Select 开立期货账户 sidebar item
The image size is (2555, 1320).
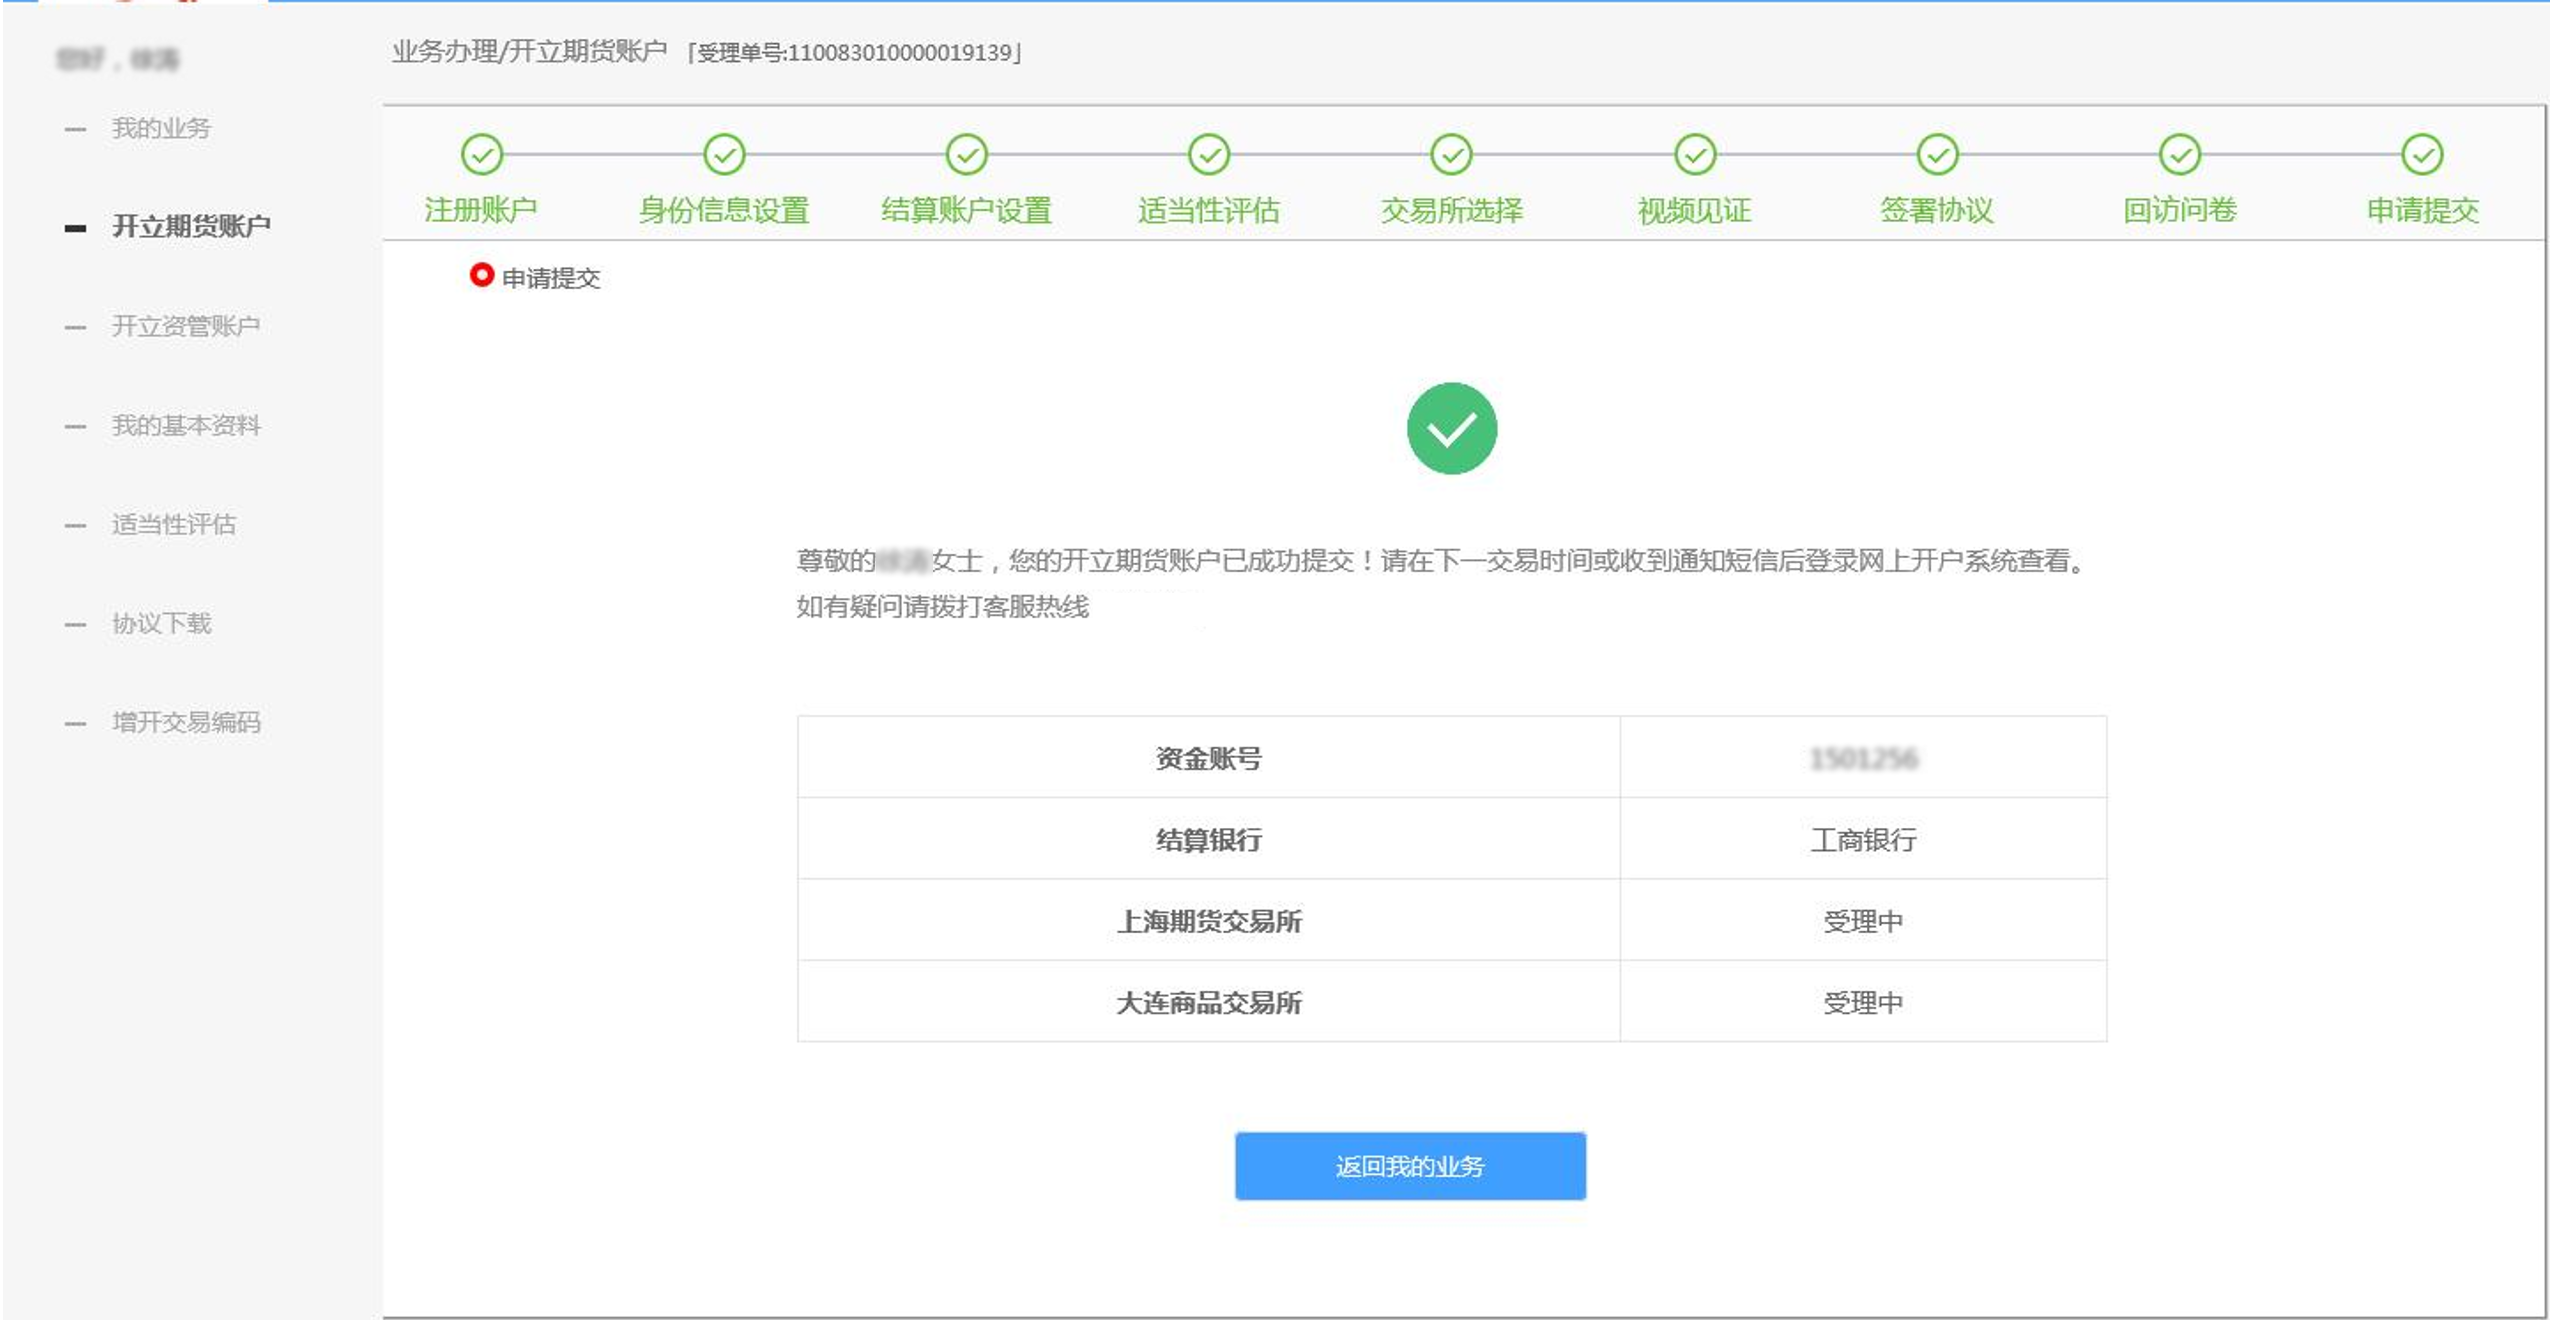pyautogui.click(x=190, y=226)
